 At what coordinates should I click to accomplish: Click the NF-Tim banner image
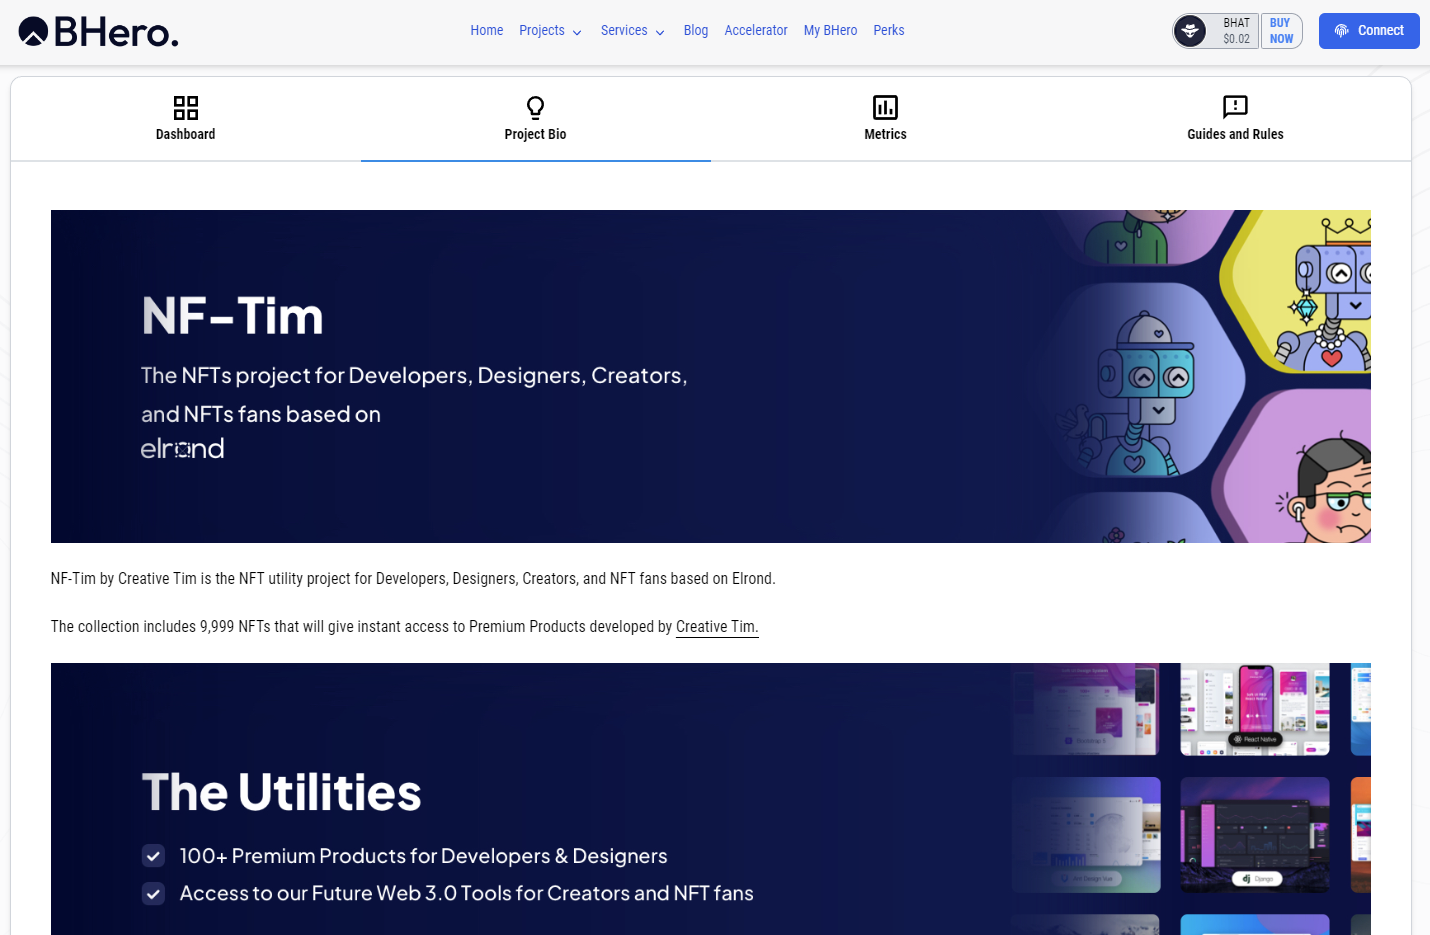[x=711, y=376]
